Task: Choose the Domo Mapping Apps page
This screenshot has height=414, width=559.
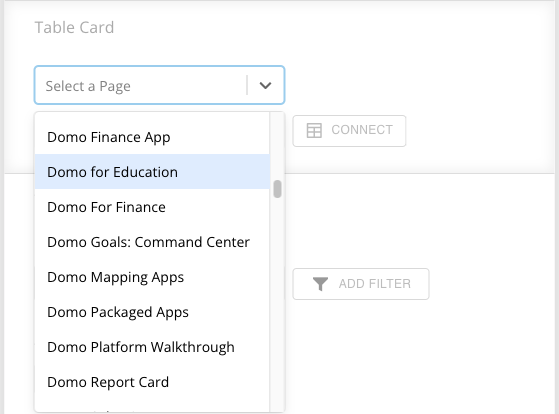Action: (x=152, y=277)
